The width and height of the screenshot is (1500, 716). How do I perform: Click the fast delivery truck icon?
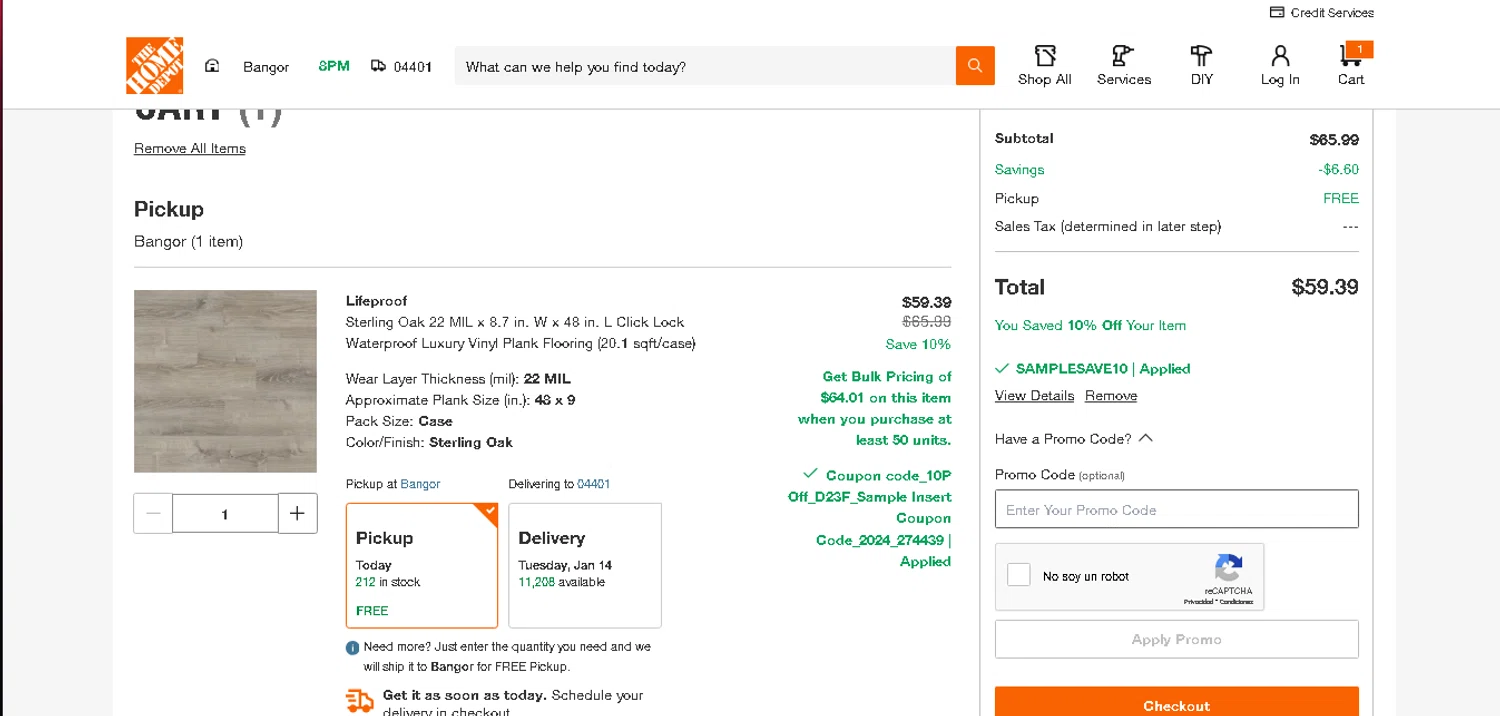(359, 701)
